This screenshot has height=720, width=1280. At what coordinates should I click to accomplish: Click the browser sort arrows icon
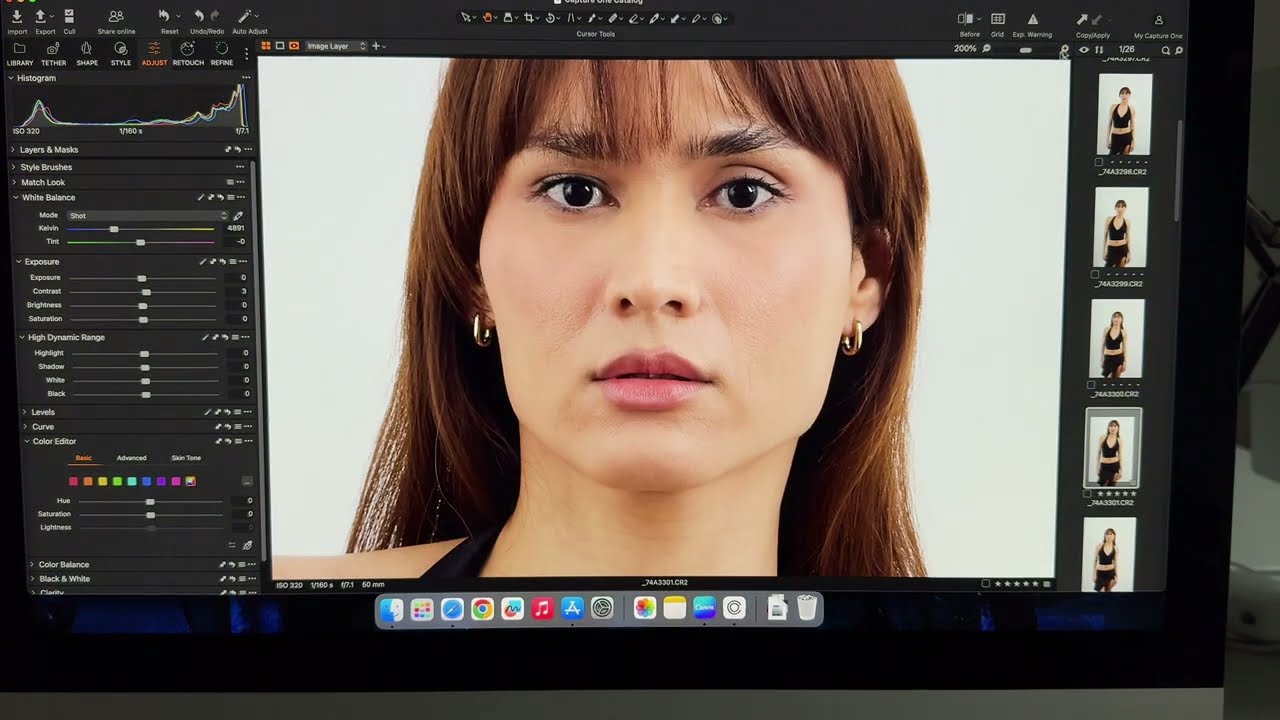click(1099, 49)
